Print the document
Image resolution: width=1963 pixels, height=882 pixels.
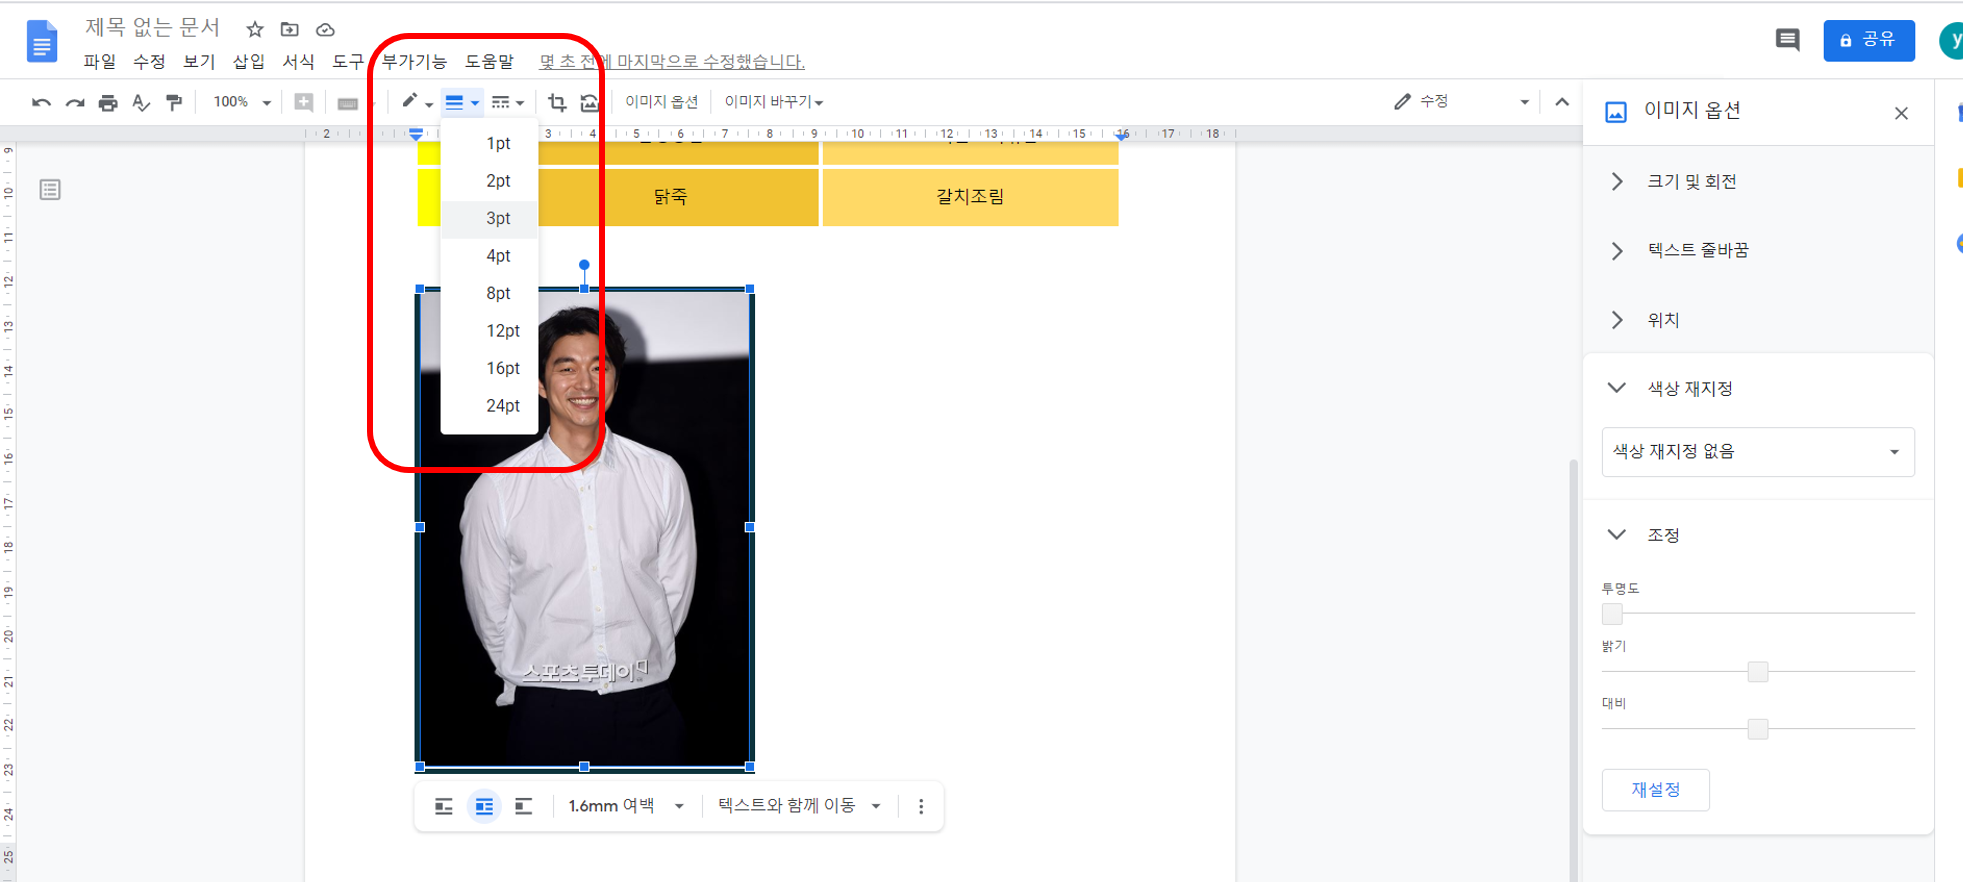click(108, 102)
